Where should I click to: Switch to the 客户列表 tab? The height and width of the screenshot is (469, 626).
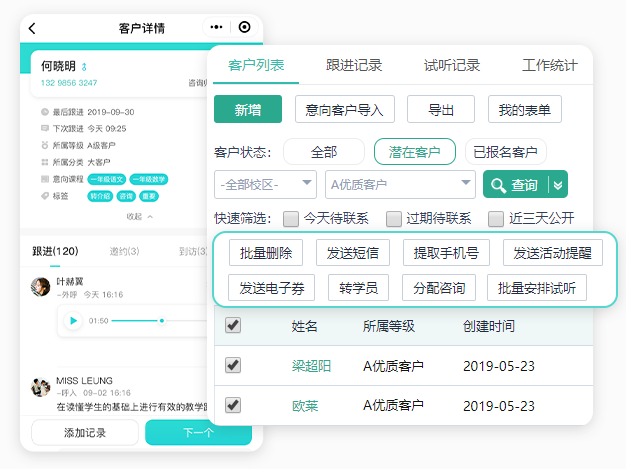click(256, 65)
